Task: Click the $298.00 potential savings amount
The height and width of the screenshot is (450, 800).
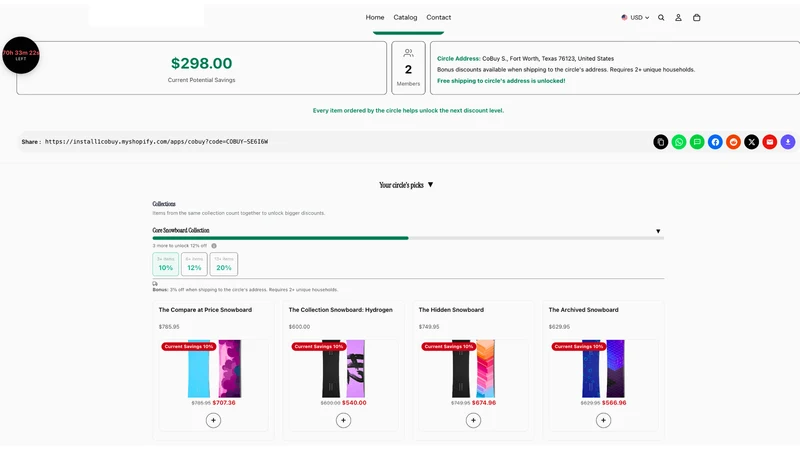Action: click(x=202, y=63)
